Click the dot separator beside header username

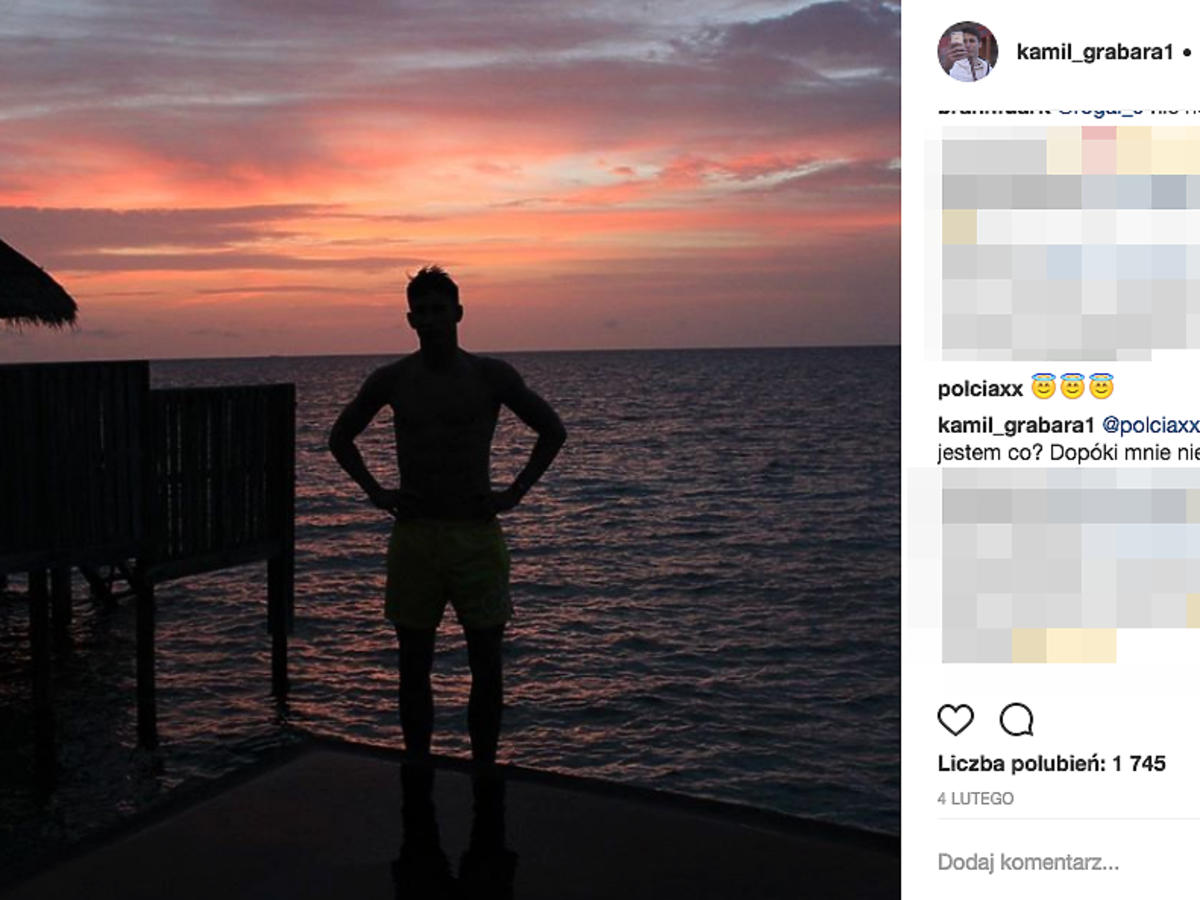[1187, 52]
